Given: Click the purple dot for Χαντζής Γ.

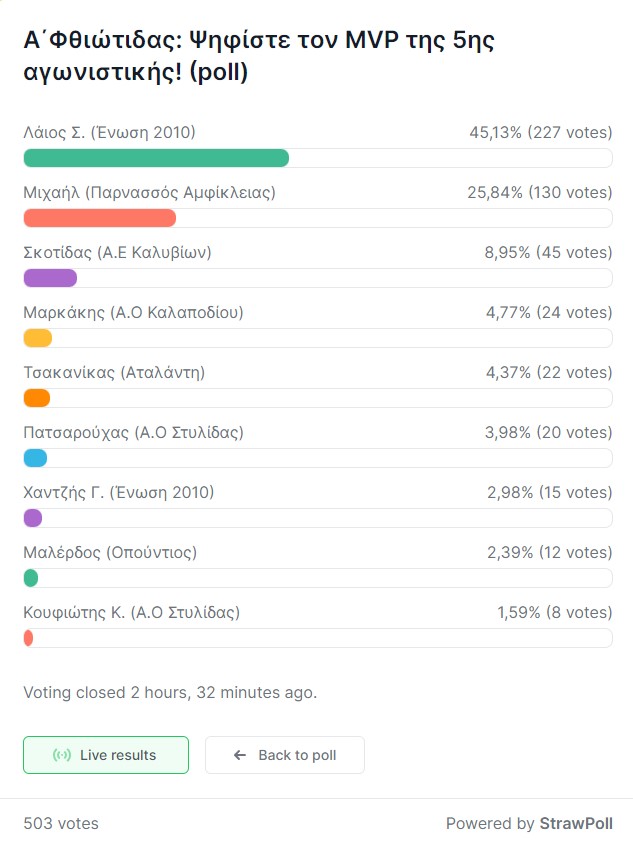Looking at the screenshot, I should [x=33, y=518].
